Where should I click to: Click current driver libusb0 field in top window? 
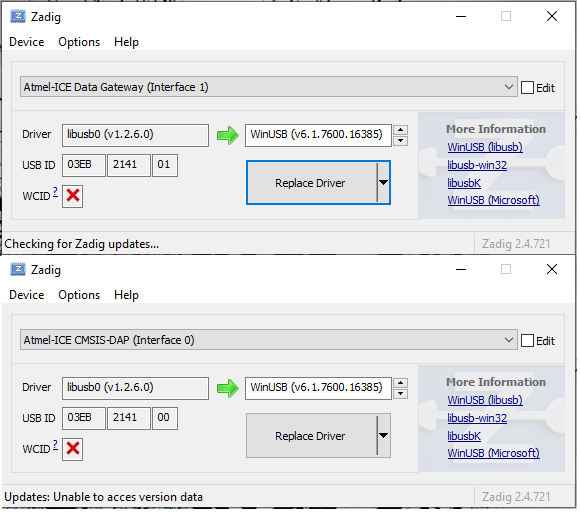[x=135, y=135]
